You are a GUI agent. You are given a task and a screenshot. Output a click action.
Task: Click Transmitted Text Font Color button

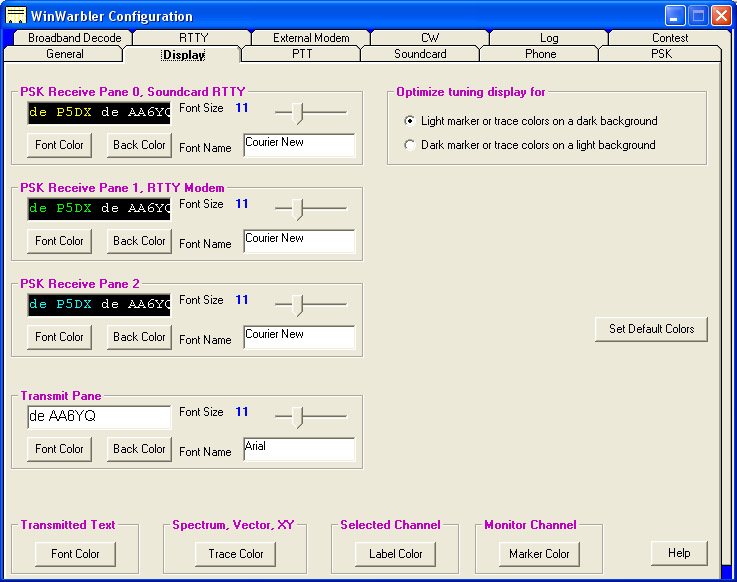click(75, 554)
